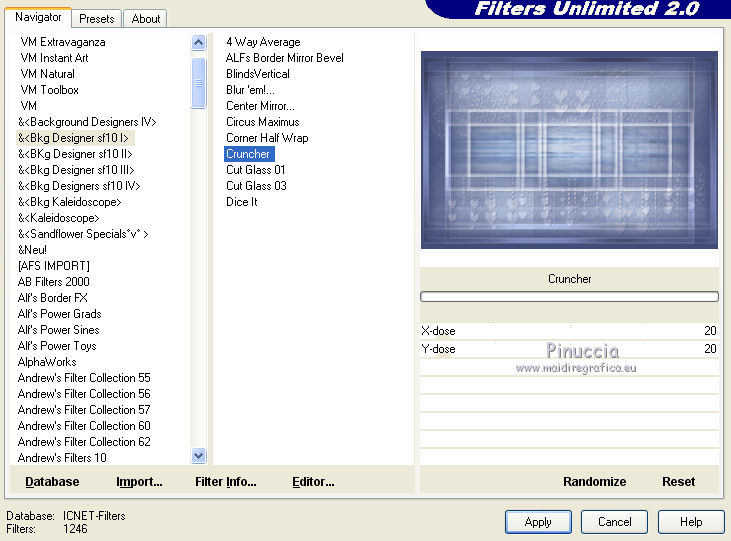The height and width of the screenshot is (541, 731).
Task: Open the Help button
Action: click(x=691, y=522)
